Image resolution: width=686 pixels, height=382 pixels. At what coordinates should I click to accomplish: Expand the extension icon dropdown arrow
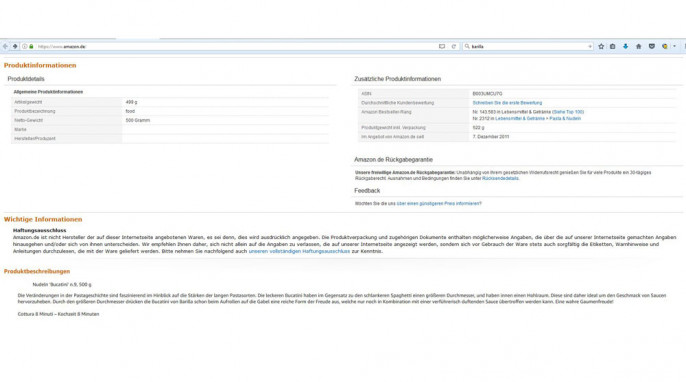point(674,46)
